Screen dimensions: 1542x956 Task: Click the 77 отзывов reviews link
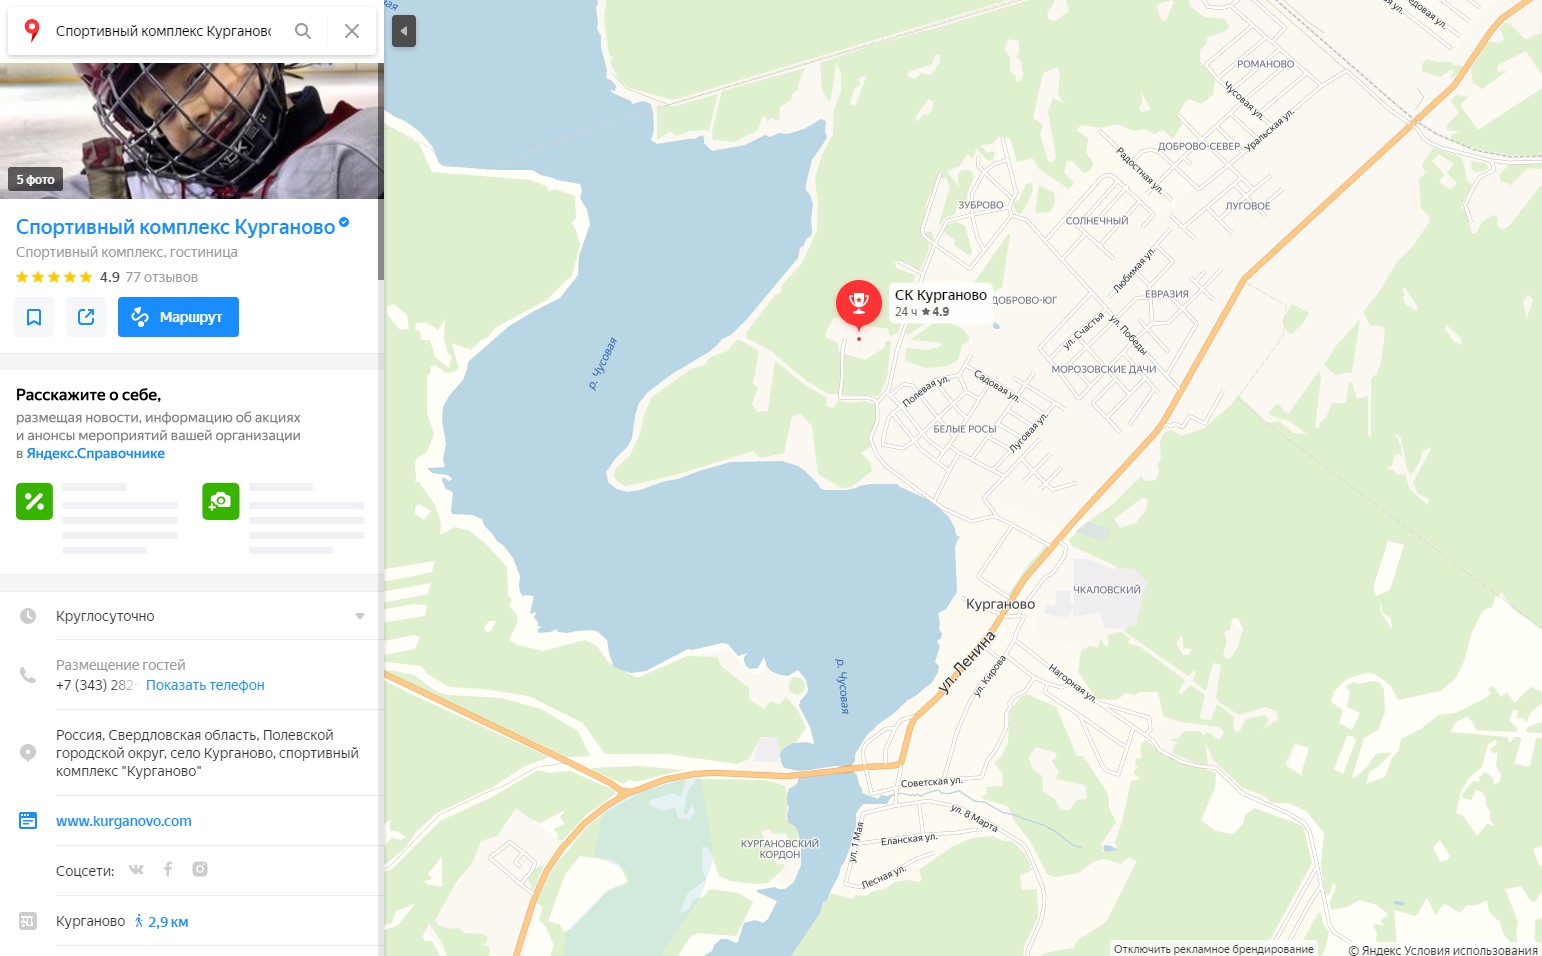(x=161, y=277)
